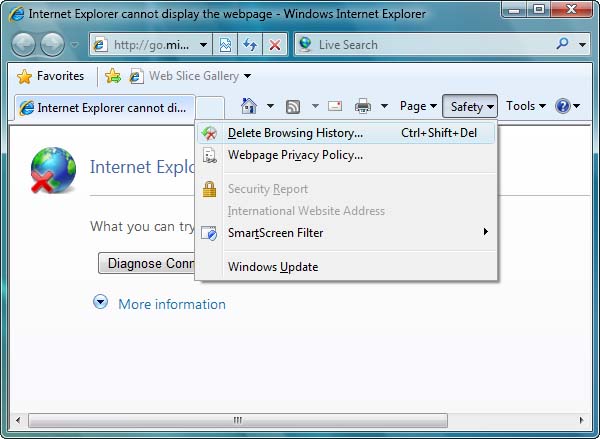Click the IE logo in title bar
This screenshot has width=600, height=439.
pyautogui.click(x=16, y=14)
